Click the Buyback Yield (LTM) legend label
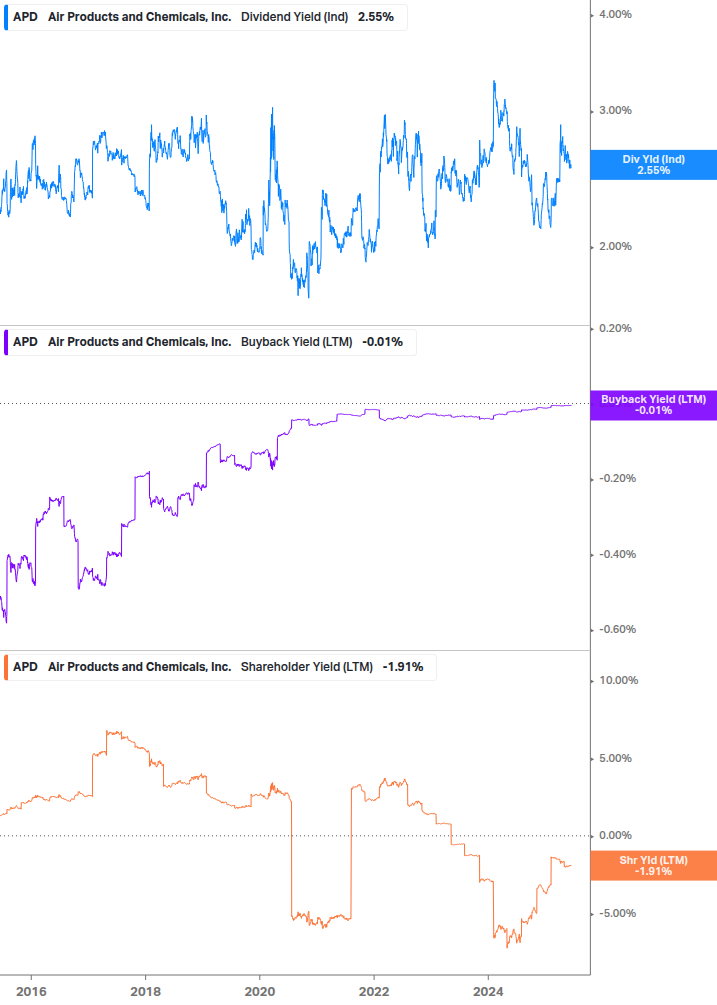This screenshot has height=1005, width=717. [x=296, y=342]
